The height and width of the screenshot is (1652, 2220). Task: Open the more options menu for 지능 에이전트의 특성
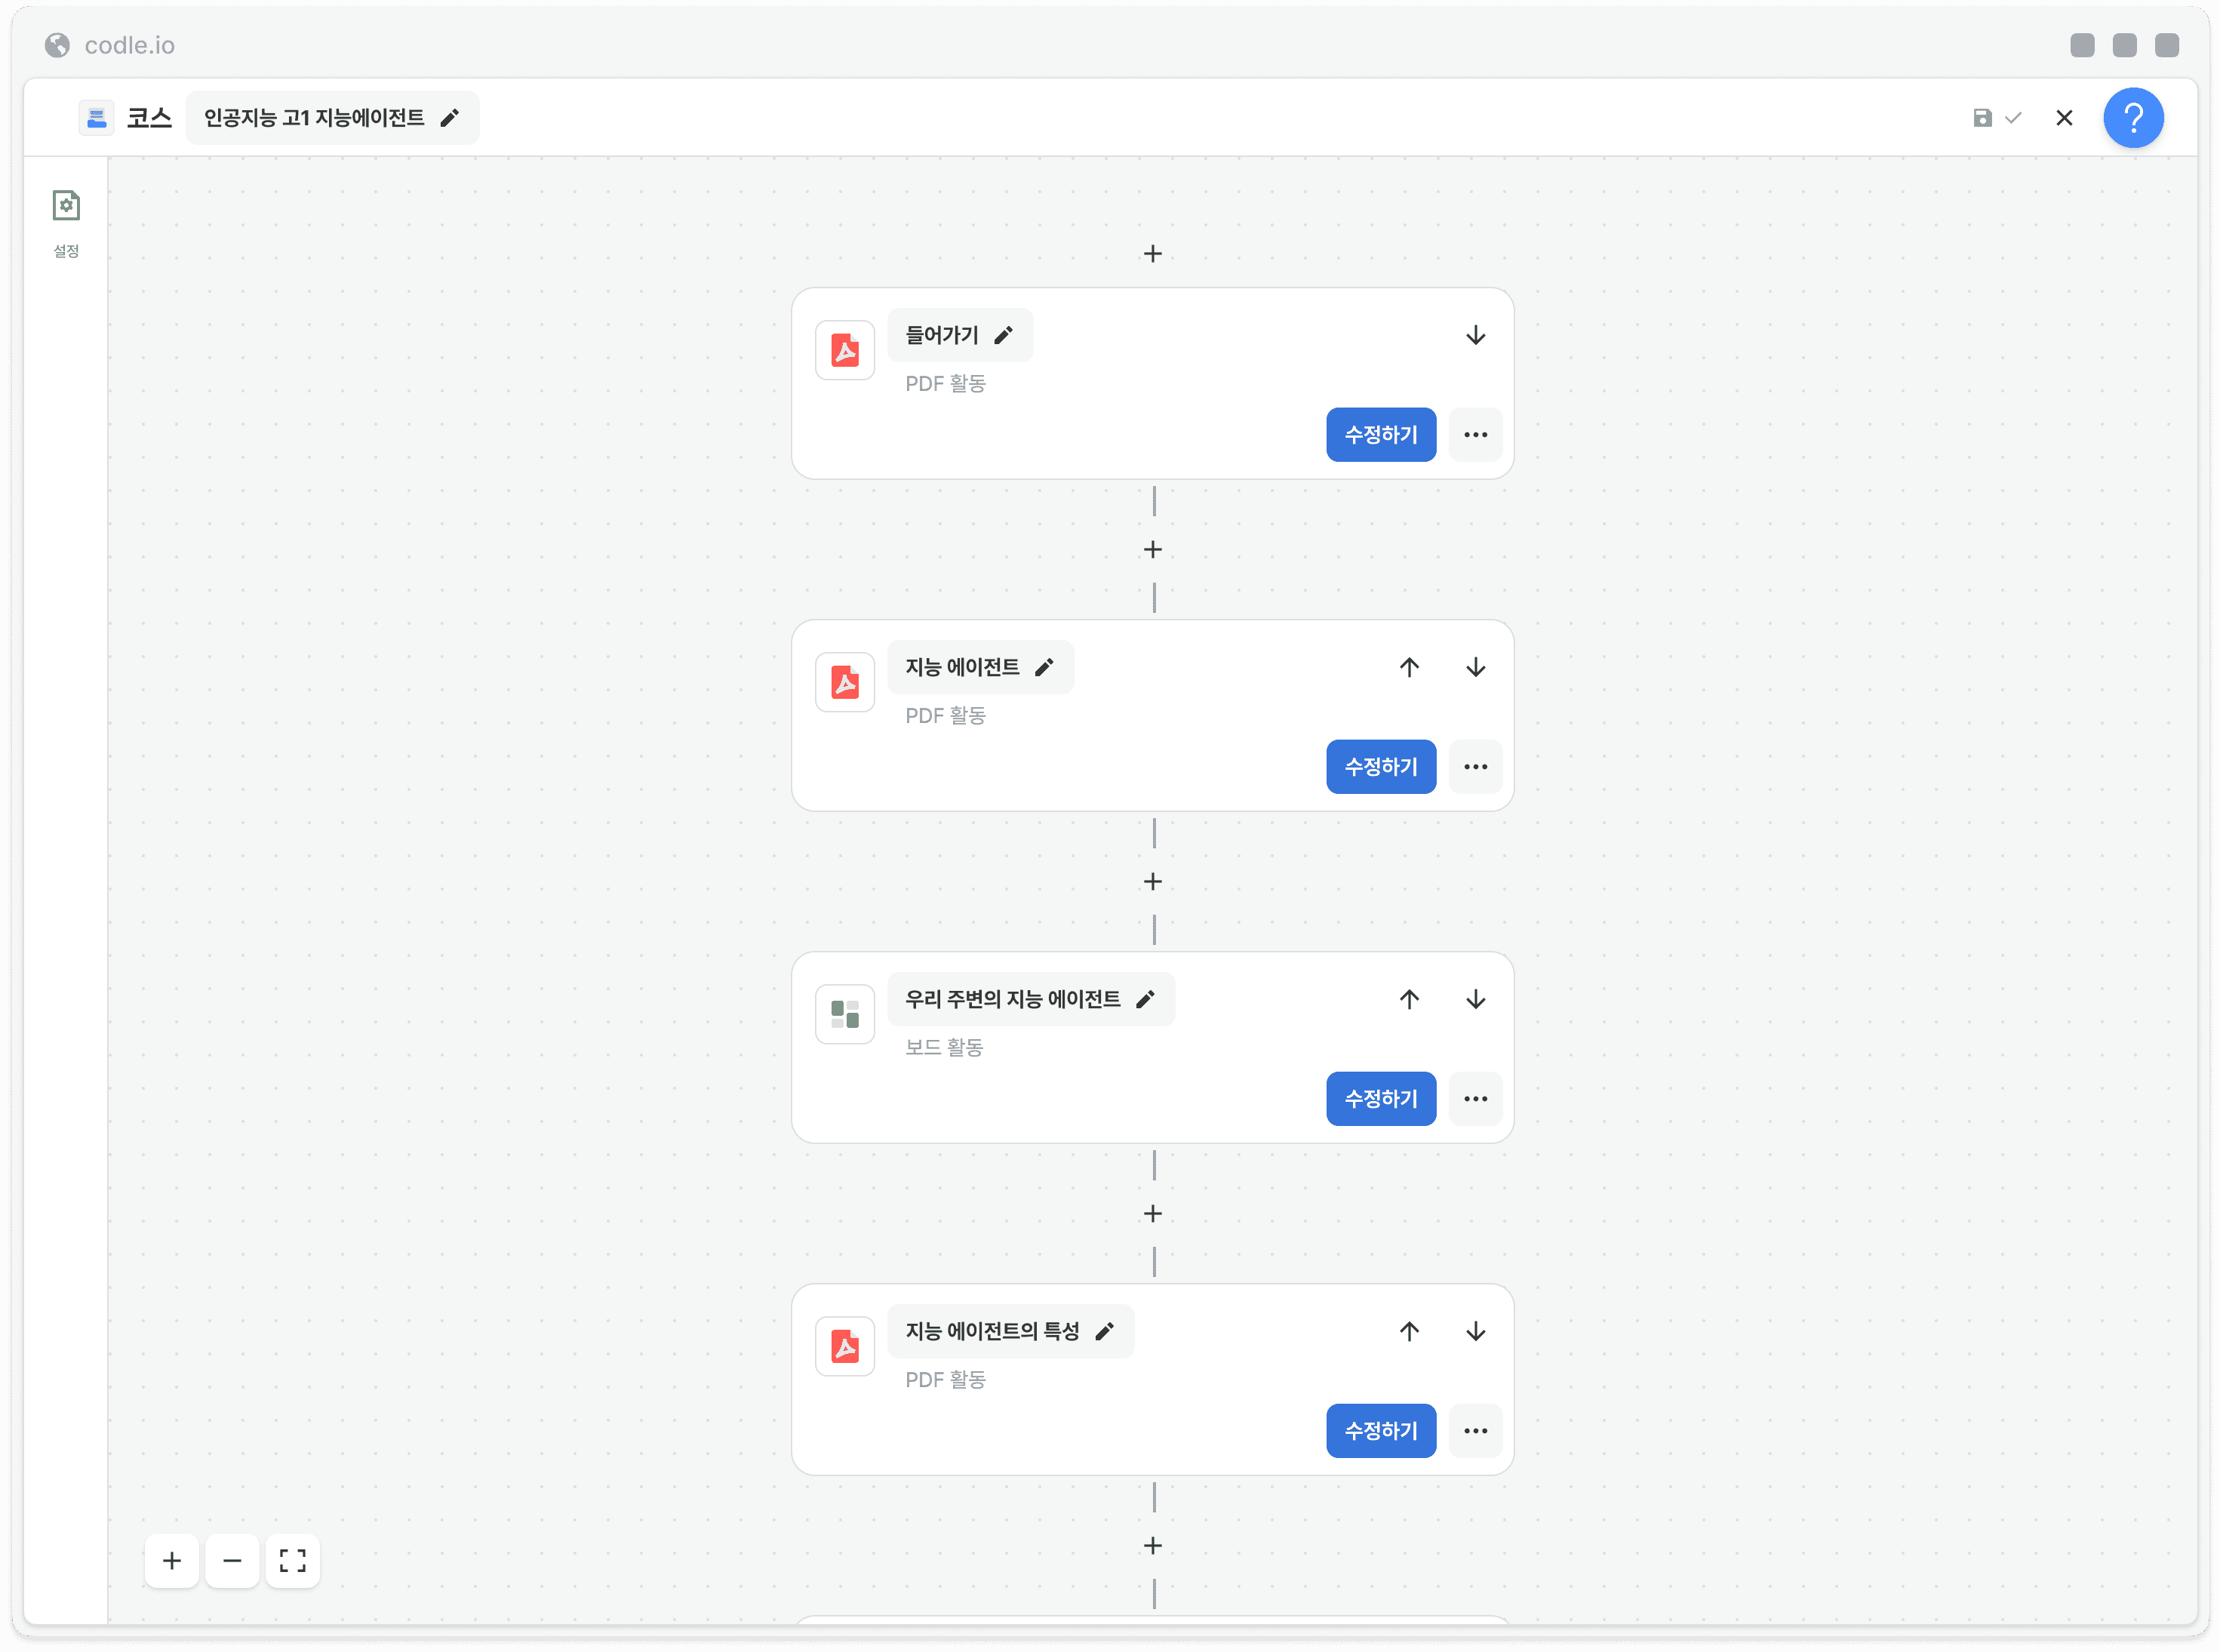(1475, 1431)
